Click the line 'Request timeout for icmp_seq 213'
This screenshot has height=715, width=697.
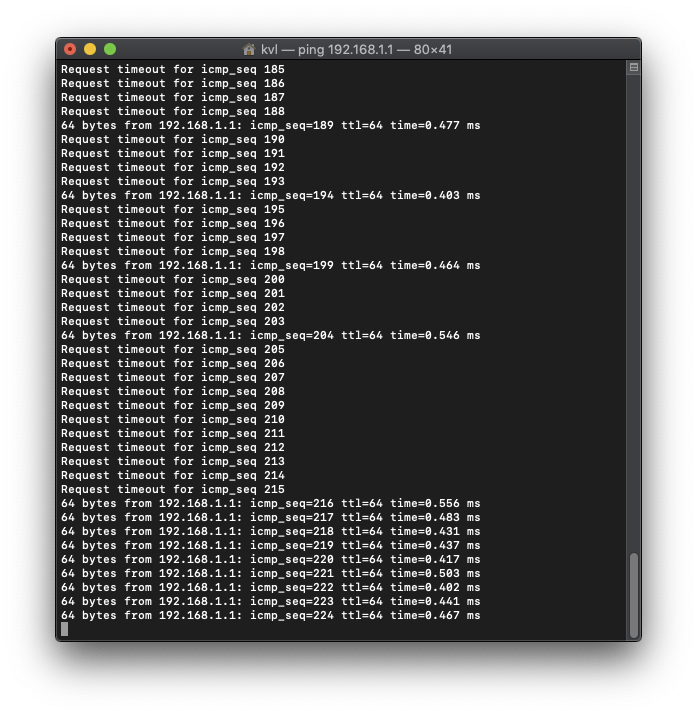[173, 461]
